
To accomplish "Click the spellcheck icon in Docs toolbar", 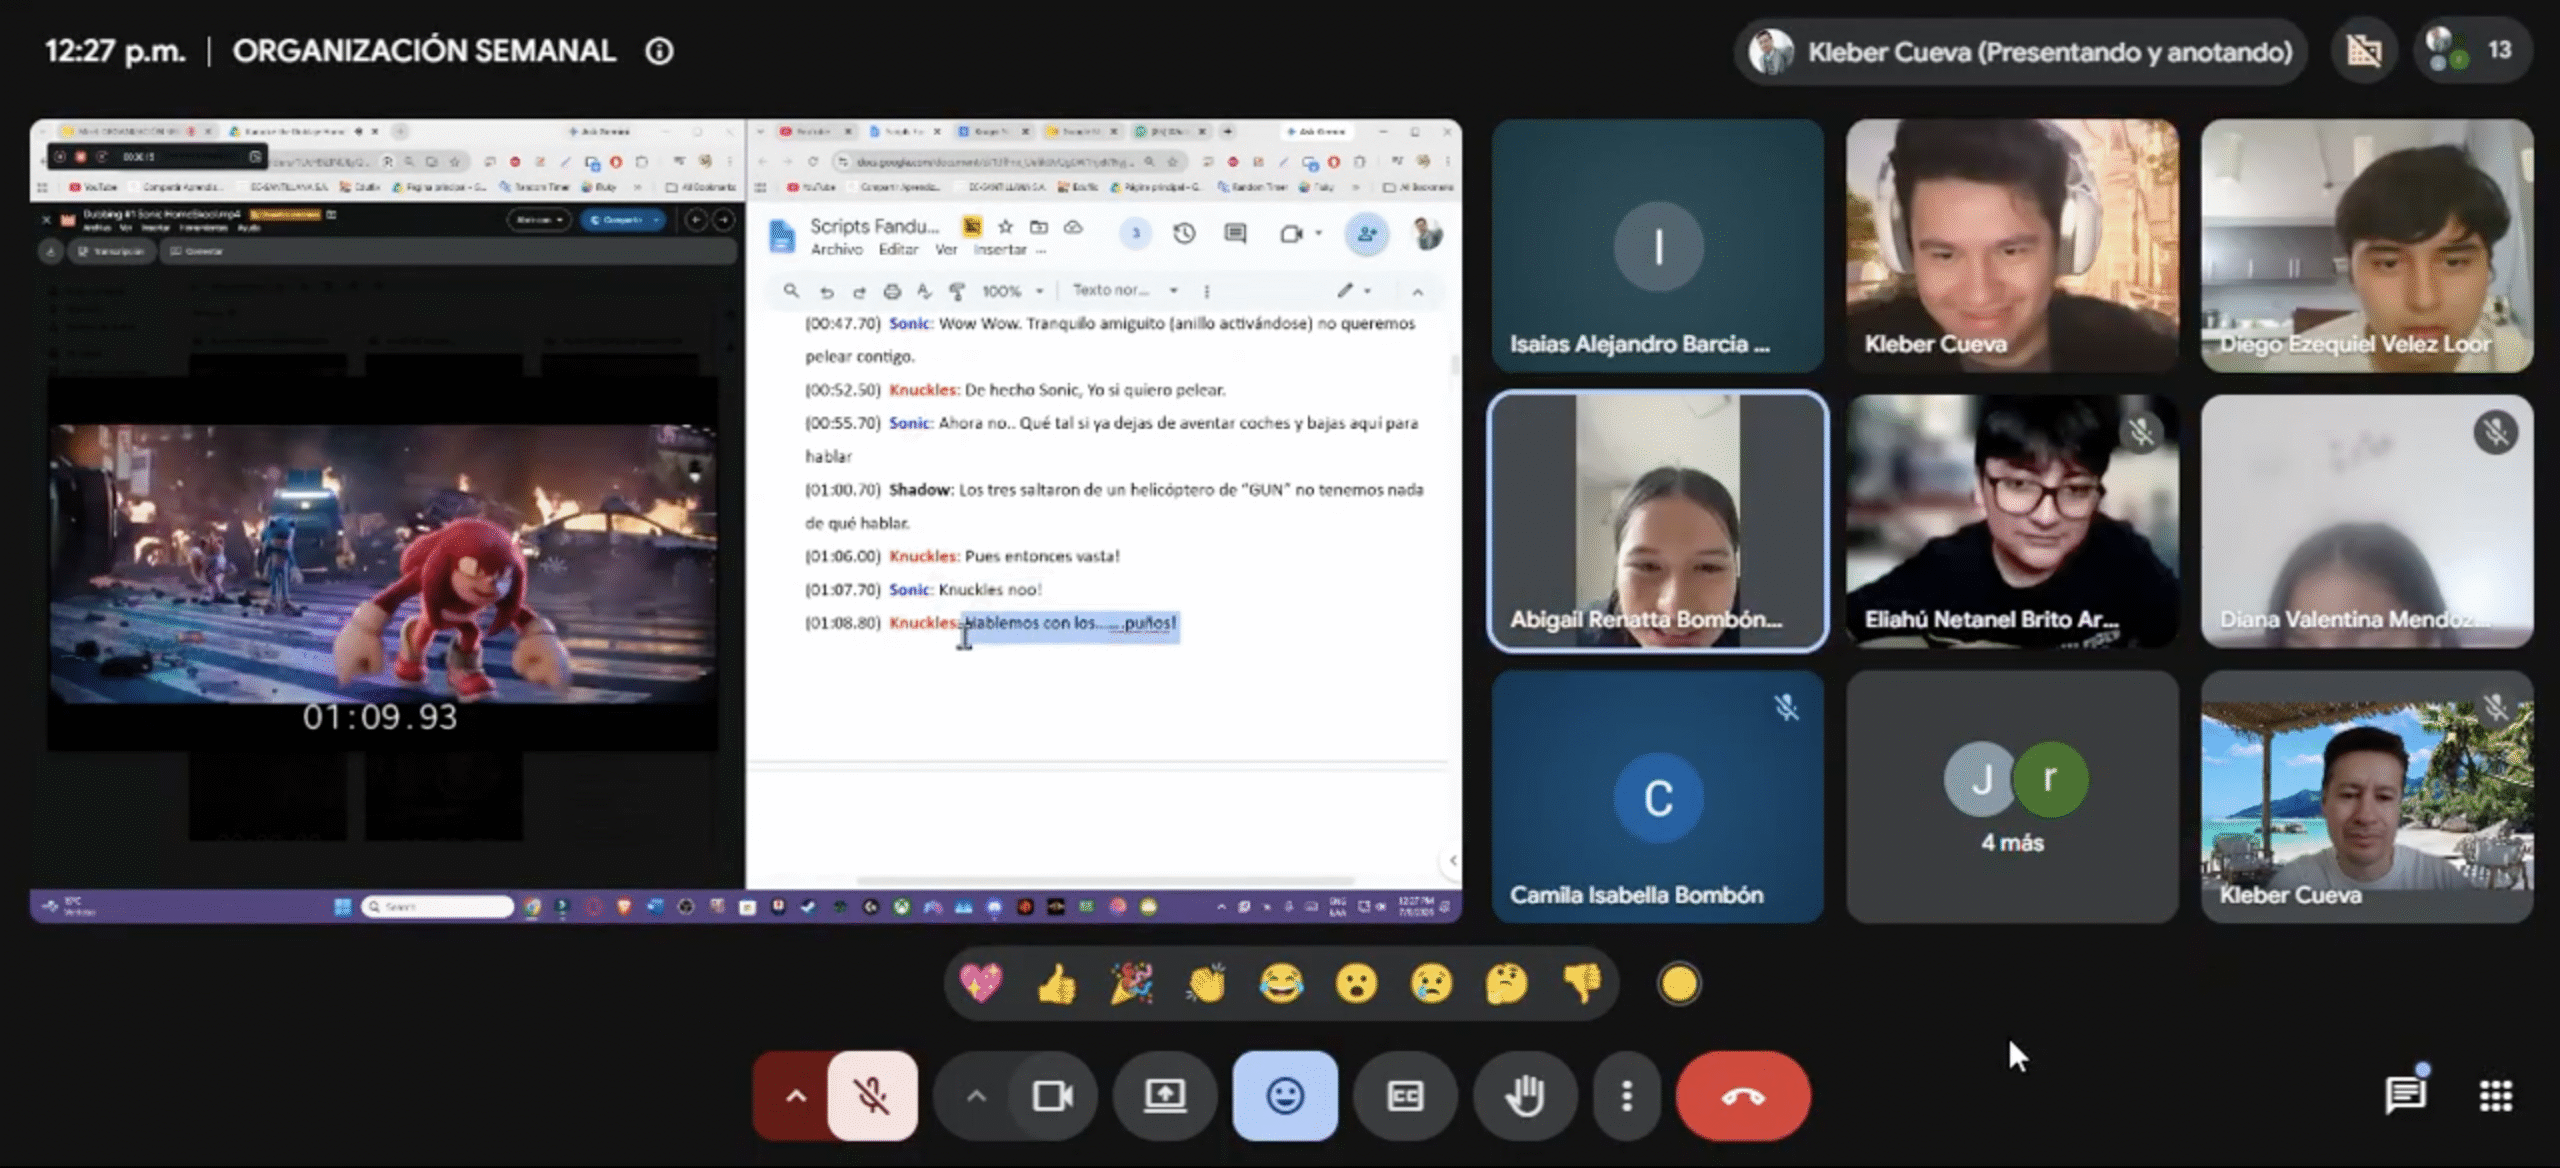I will [925, 291].
